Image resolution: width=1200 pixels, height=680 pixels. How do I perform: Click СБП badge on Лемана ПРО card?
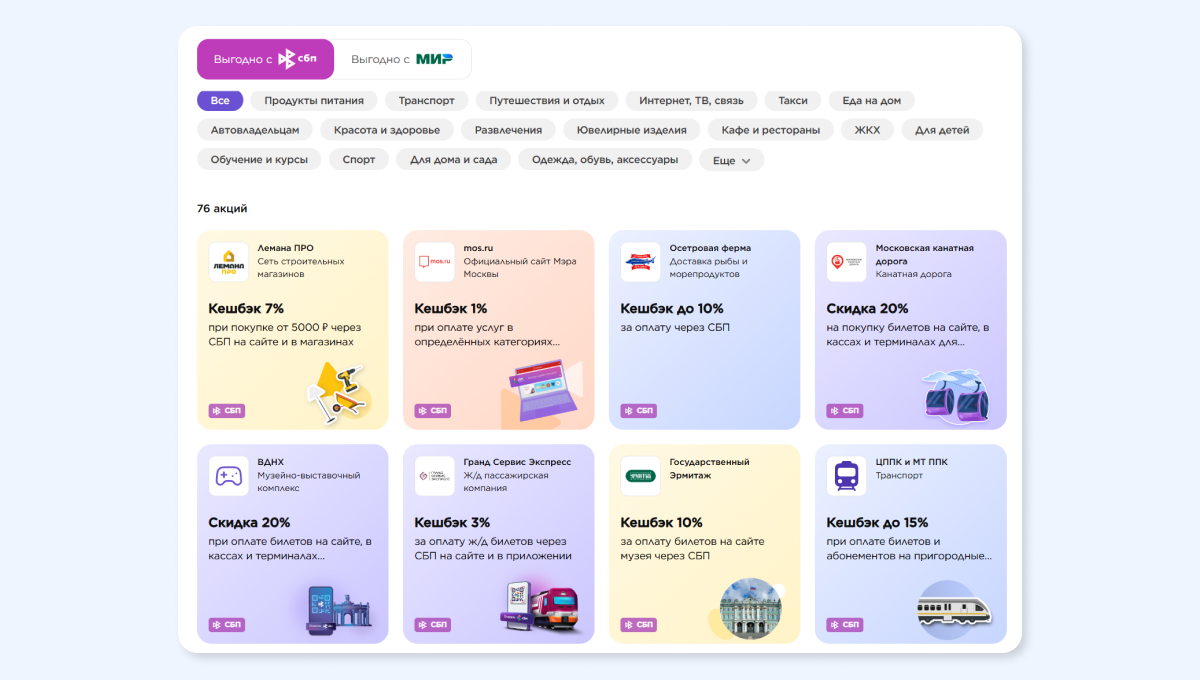pyautogui.click(x=227, y=411)
